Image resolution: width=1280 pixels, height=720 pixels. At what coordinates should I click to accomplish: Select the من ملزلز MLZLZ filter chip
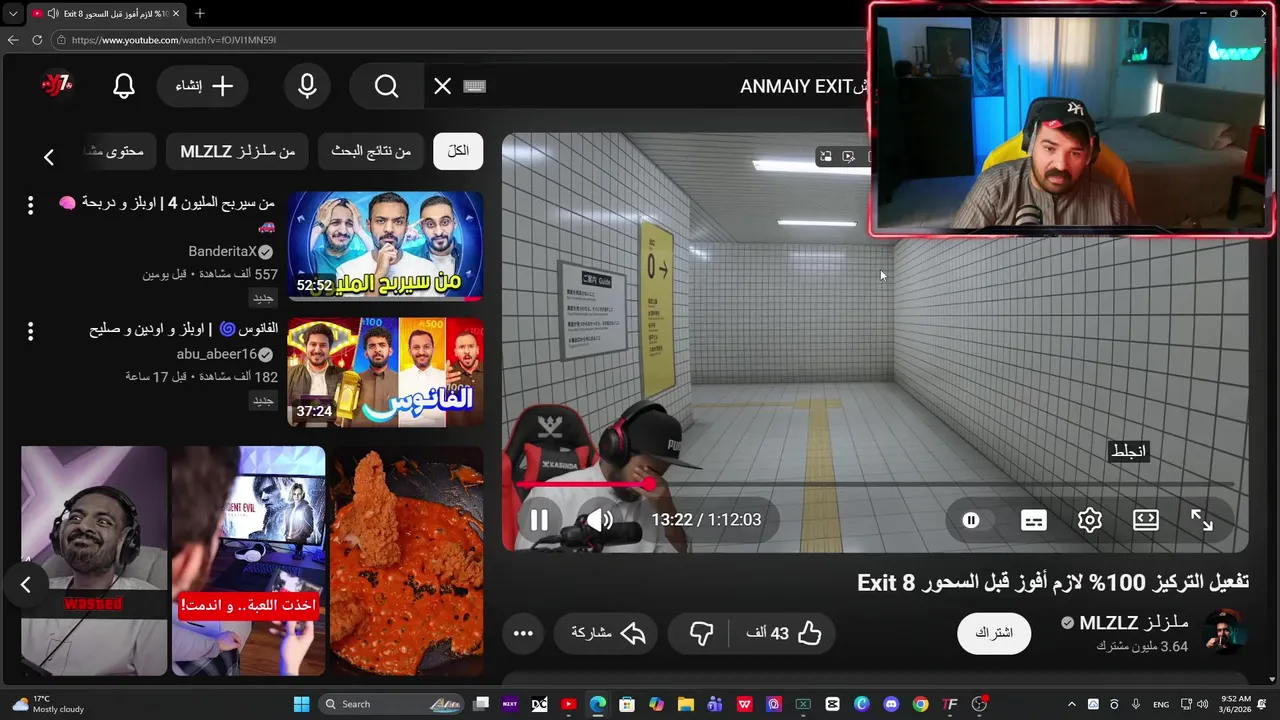tap(237, 151)
